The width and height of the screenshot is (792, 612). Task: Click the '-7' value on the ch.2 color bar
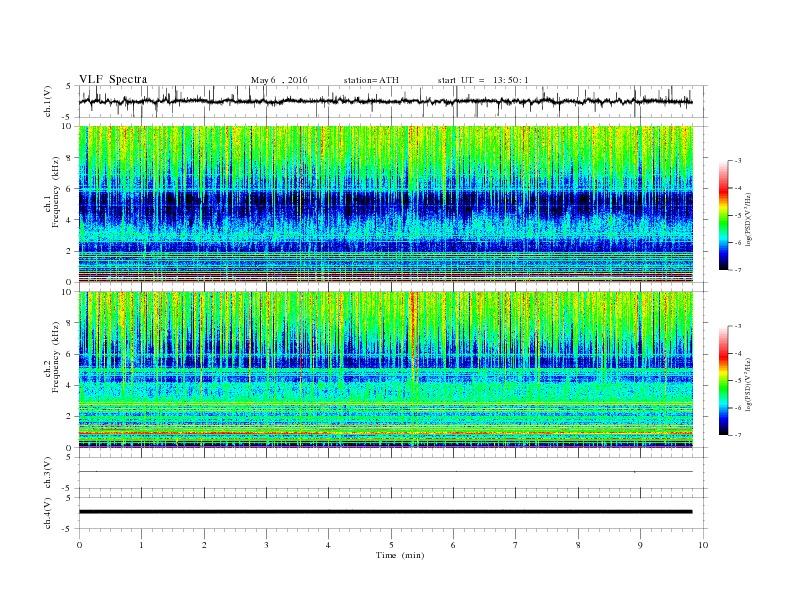[737, 435]
